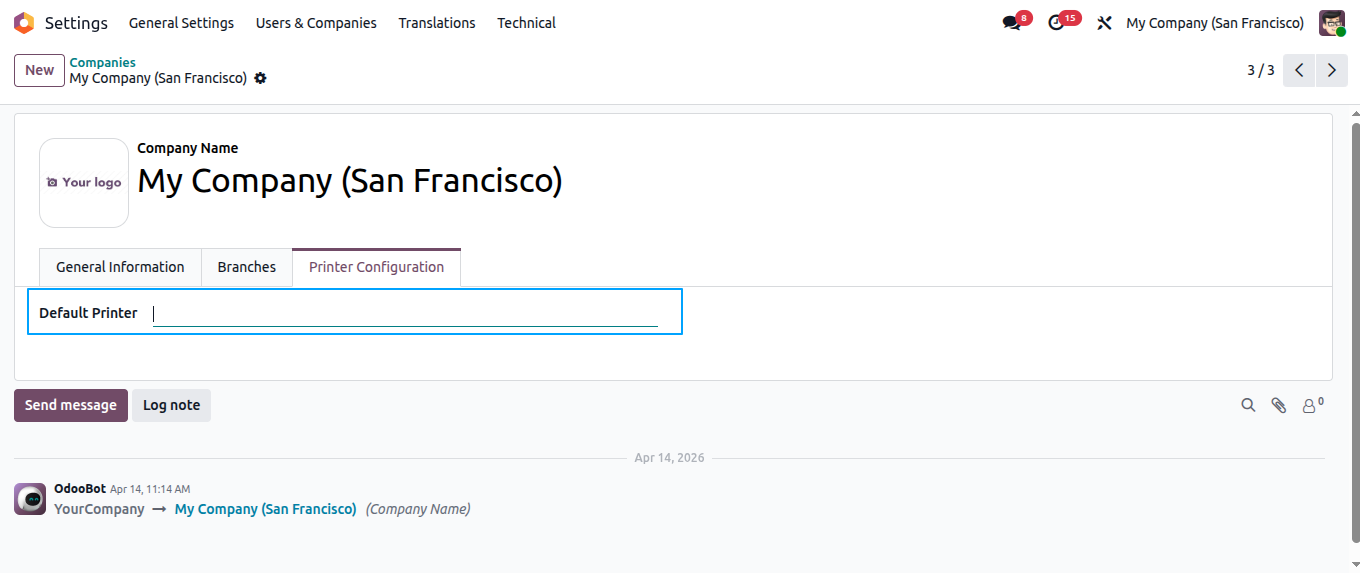Go to next record arrow
This screenshot has height=573, width=1360.
click(1331, 70)
